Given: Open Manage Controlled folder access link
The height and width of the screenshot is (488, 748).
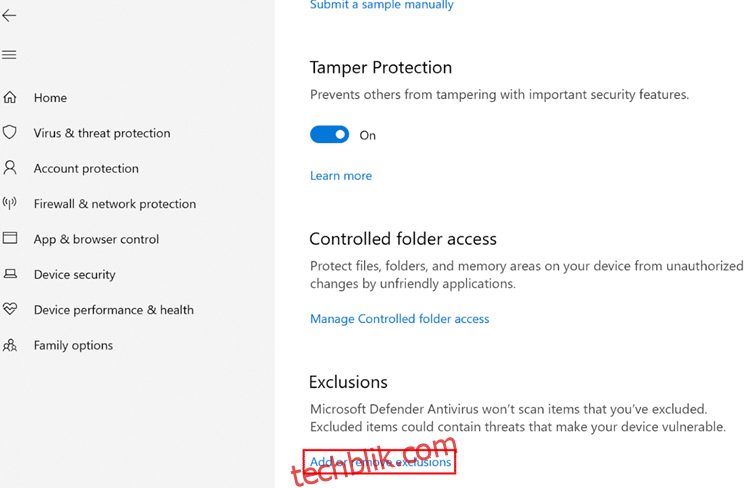Looking at the screenshot, I should click(x=399, y=319).
